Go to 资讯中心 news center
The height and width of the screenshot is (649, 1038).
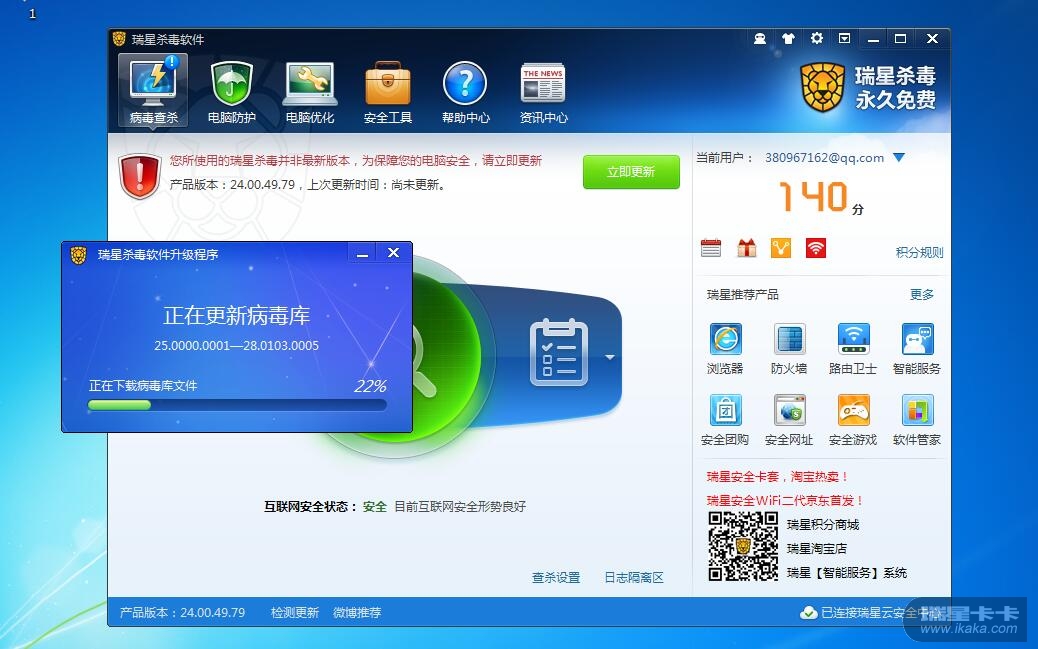click(x=543, y=90)
